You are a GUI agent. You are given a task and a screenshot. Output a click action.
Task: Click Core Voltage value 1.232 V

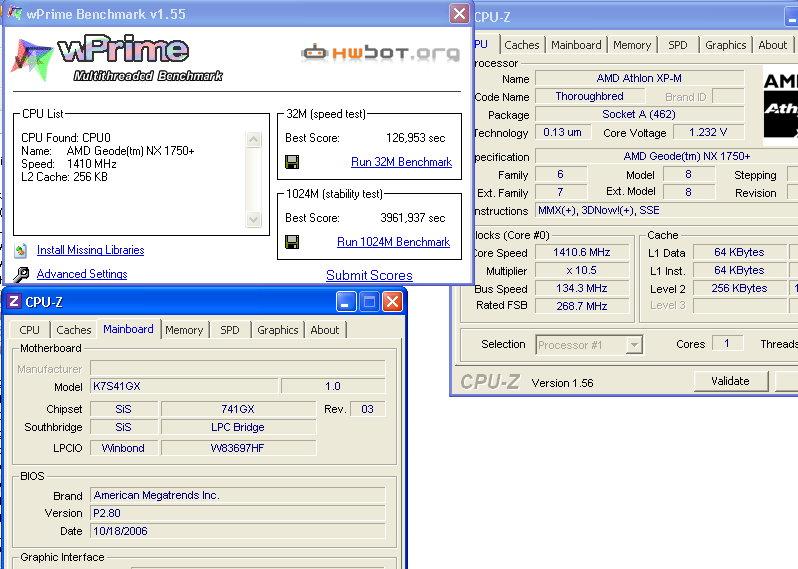708,132
